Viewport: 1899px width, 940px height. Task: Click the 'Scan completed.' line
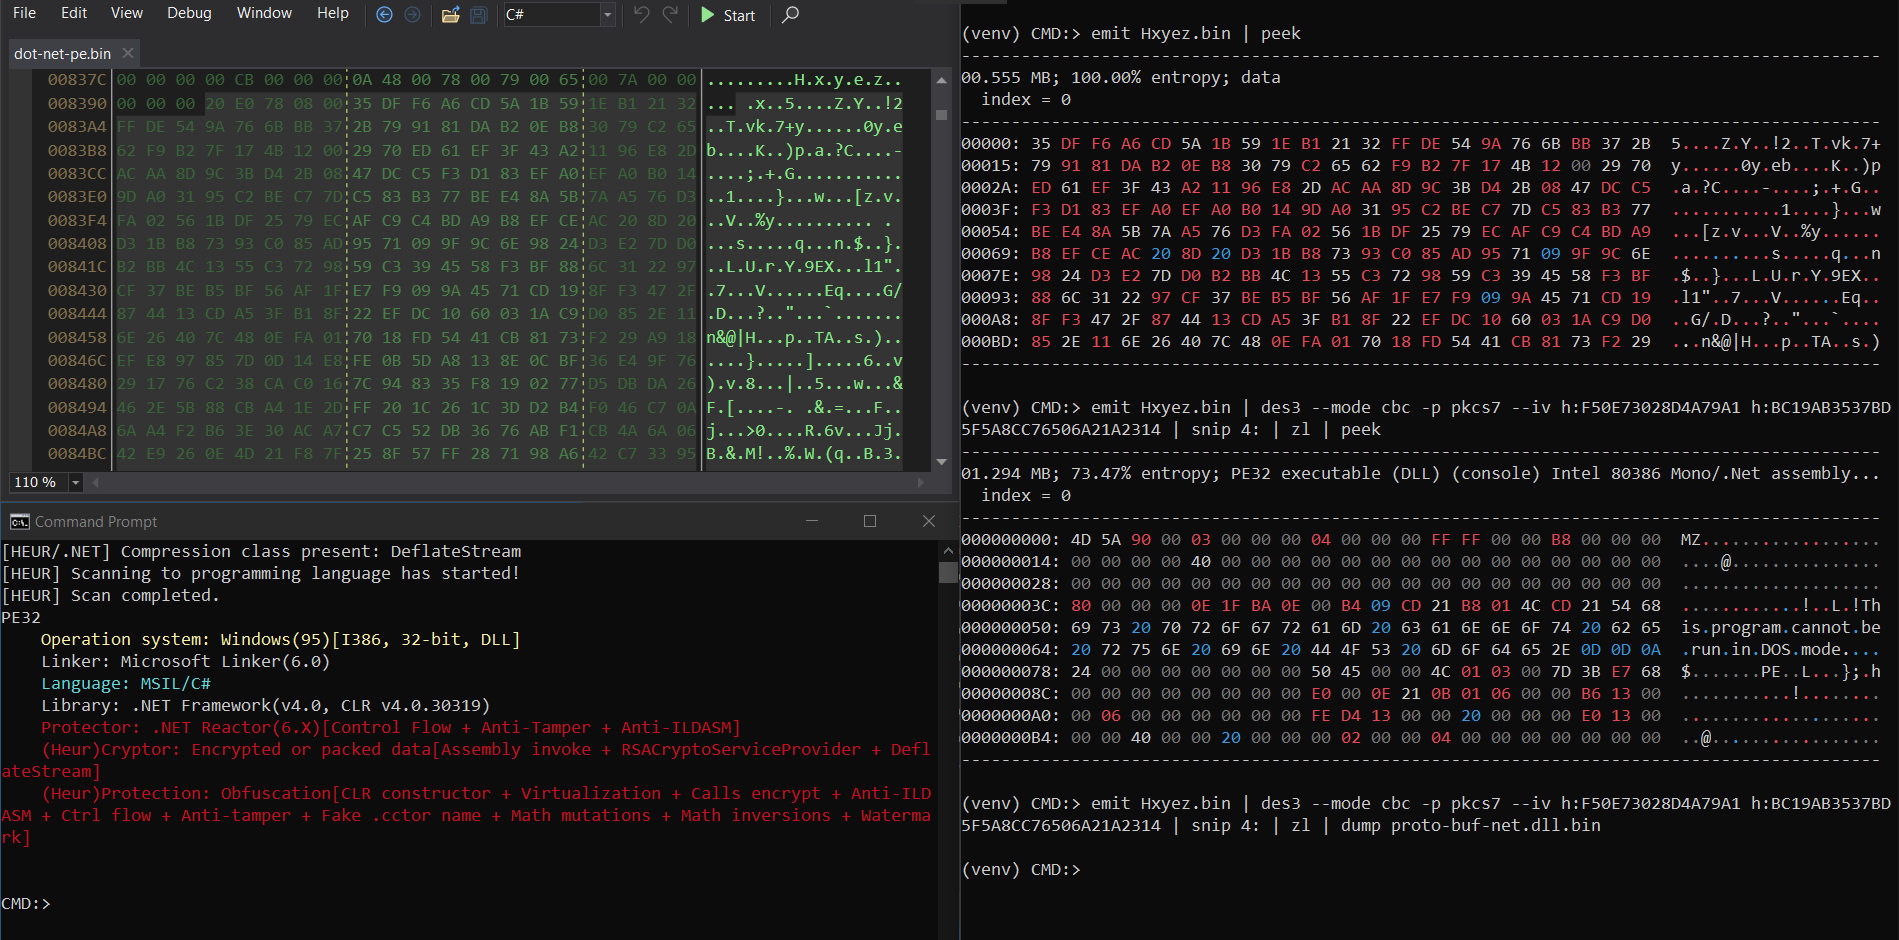[x=110, y=595]
